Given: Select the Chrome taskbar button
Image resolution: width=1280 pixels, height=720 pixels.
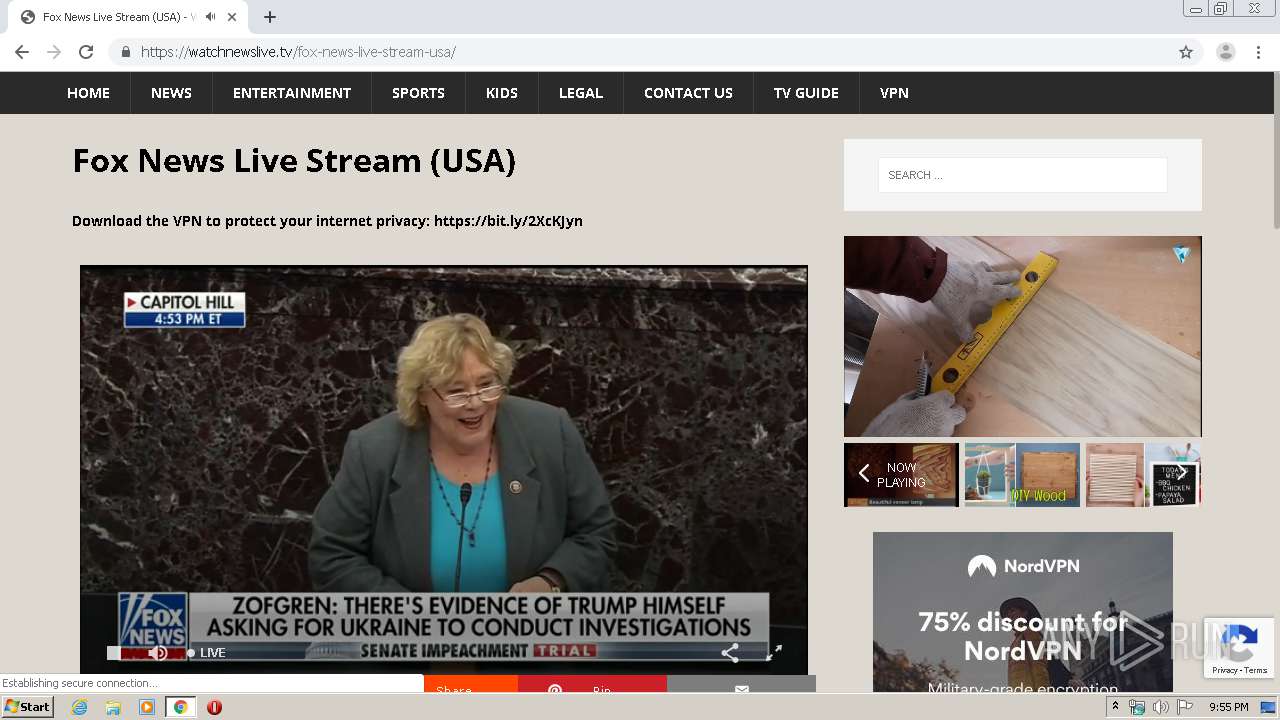Looking at the screenshot, I should (180, 707).
